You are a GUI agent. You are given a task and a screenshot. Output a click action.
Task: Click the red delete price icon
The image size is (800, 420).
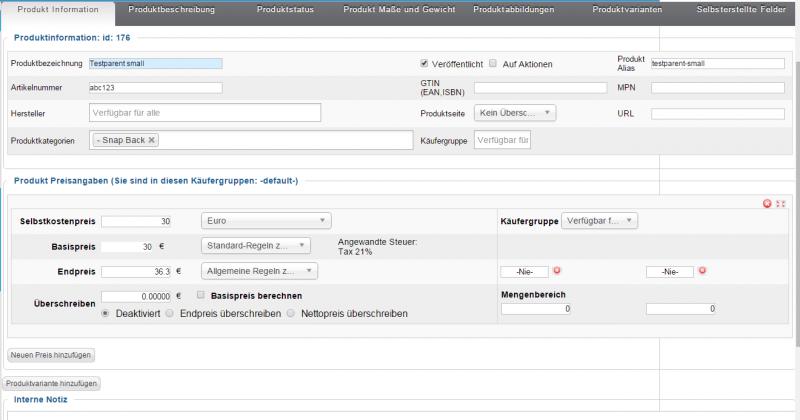pos(767,203)
